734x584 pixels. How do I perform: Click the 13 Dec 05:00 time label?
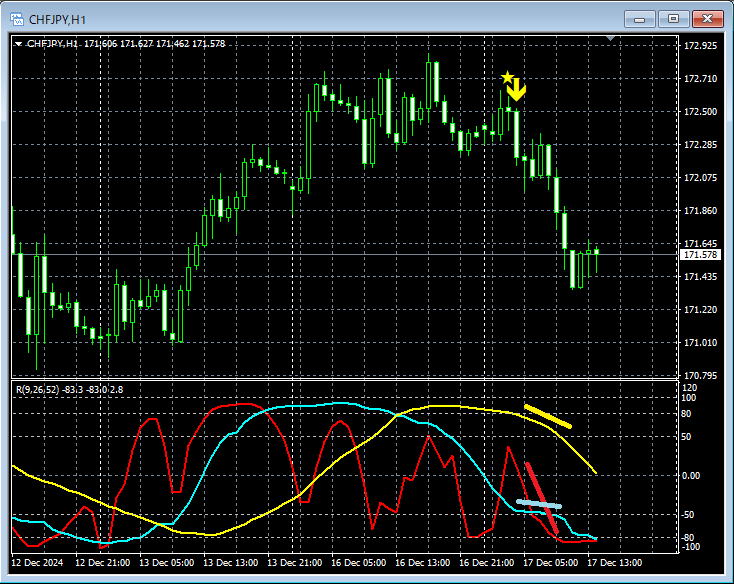pyautogui.click(x=167, y=562)
